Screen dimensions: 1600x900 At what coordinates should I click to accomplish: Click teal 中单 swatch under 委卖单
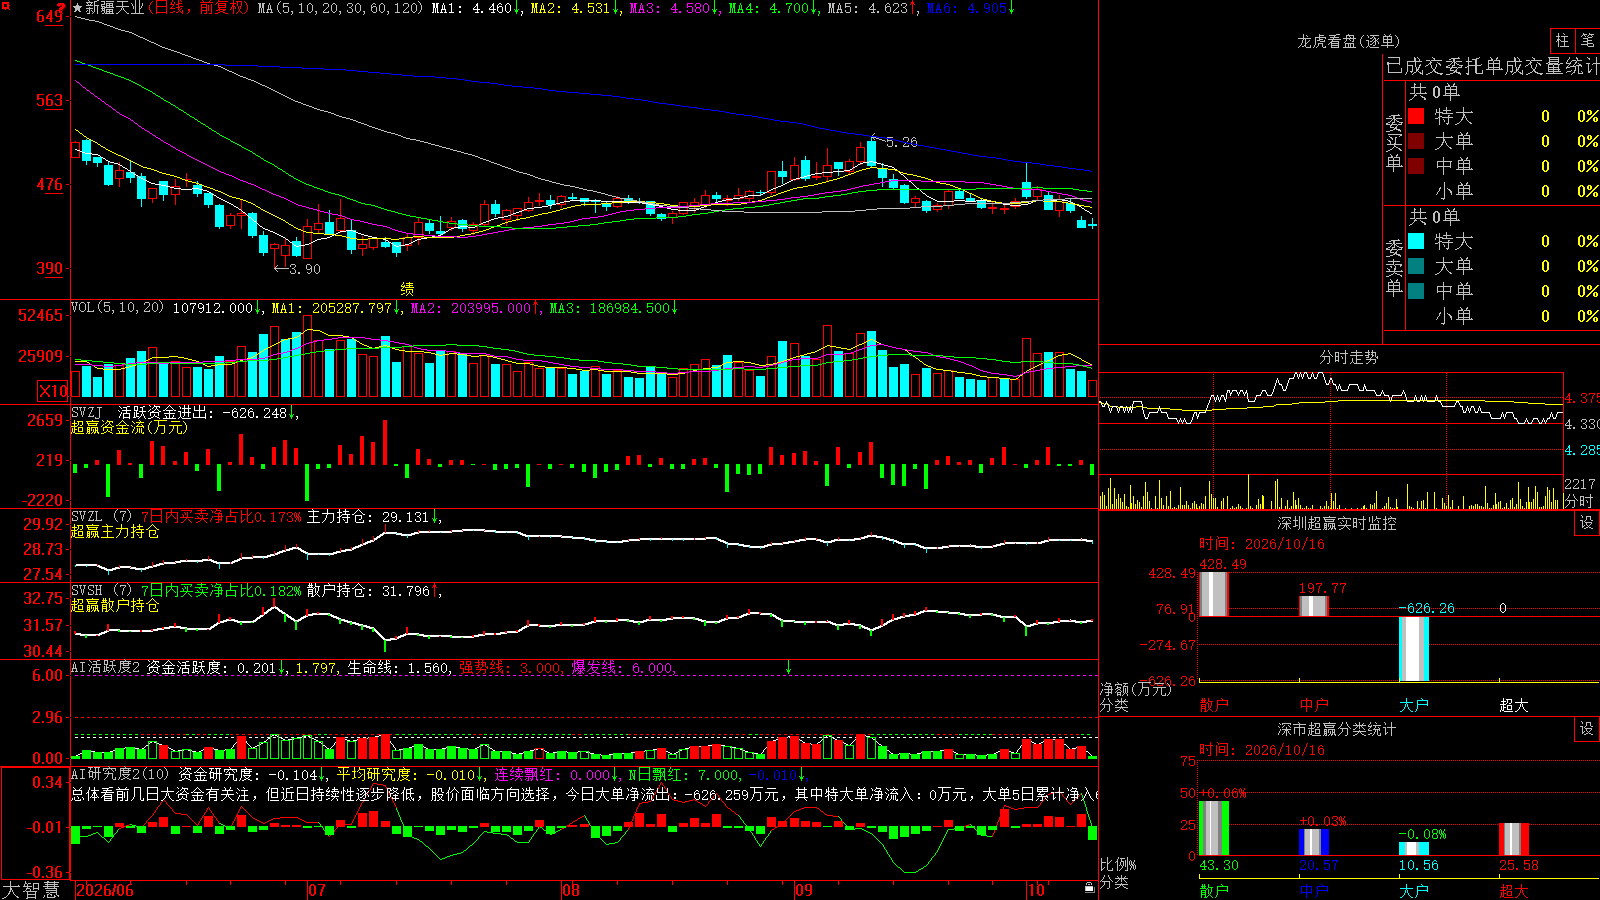(x=1416, y=291)
